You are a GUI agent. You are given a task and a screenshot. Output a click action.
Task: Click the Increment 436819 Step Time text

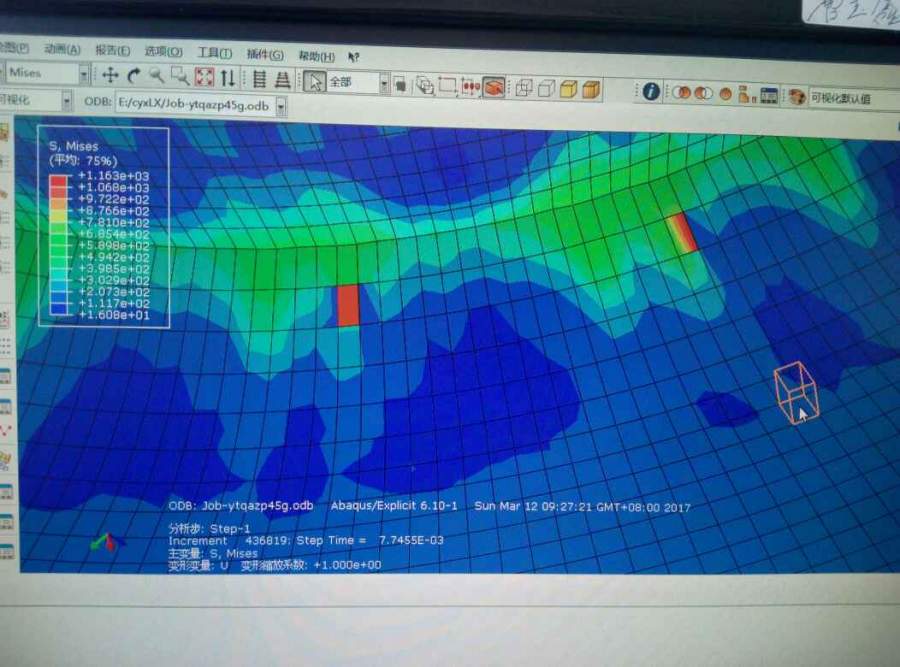pyautogui.click(x=306, y=540)
